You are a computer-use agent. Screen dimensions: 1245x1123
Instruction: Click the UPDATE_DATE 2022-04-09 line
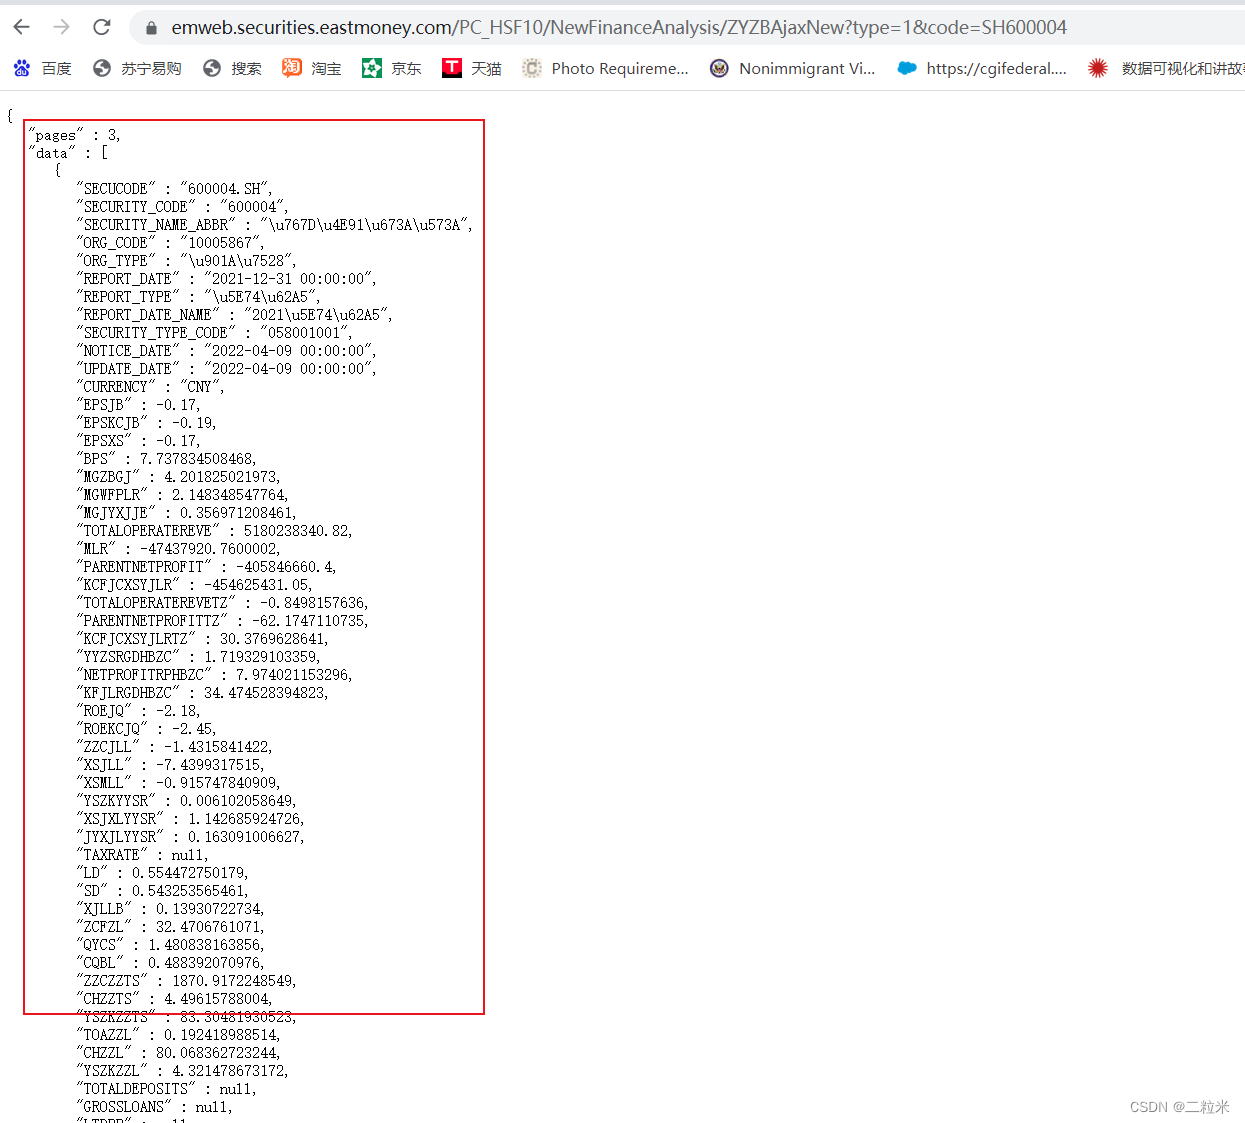(227, 369)
